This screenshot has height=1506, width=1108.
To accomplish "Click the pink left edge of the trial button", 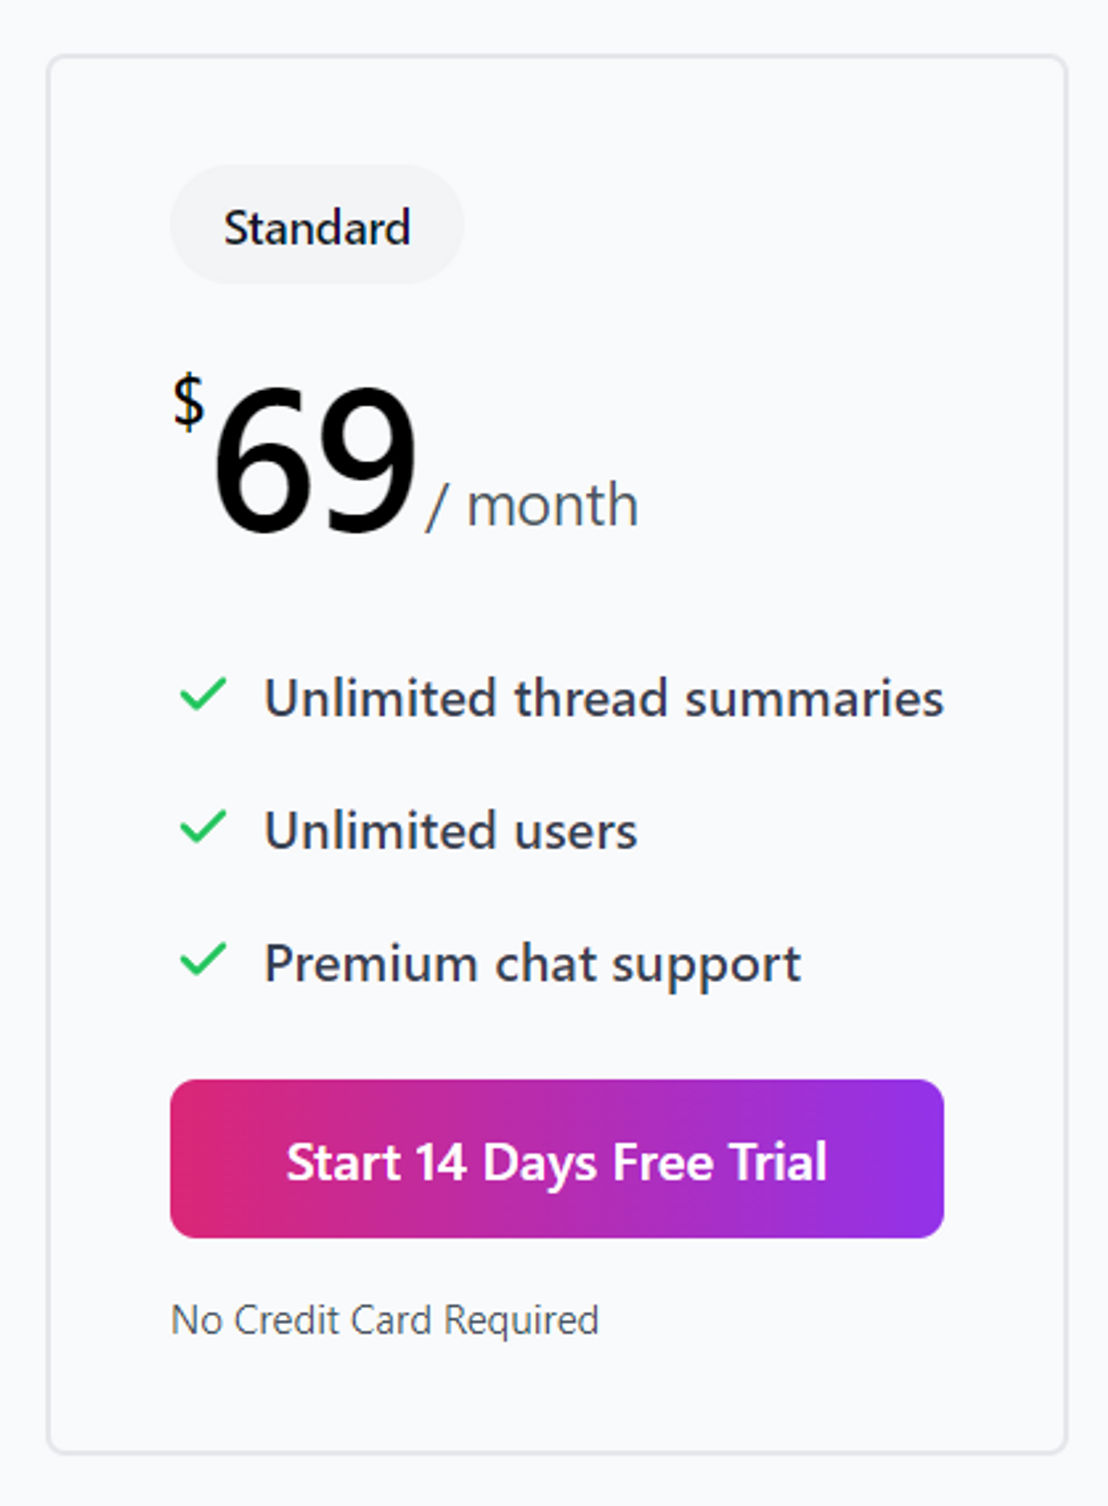I will (x=190, y=1159).
